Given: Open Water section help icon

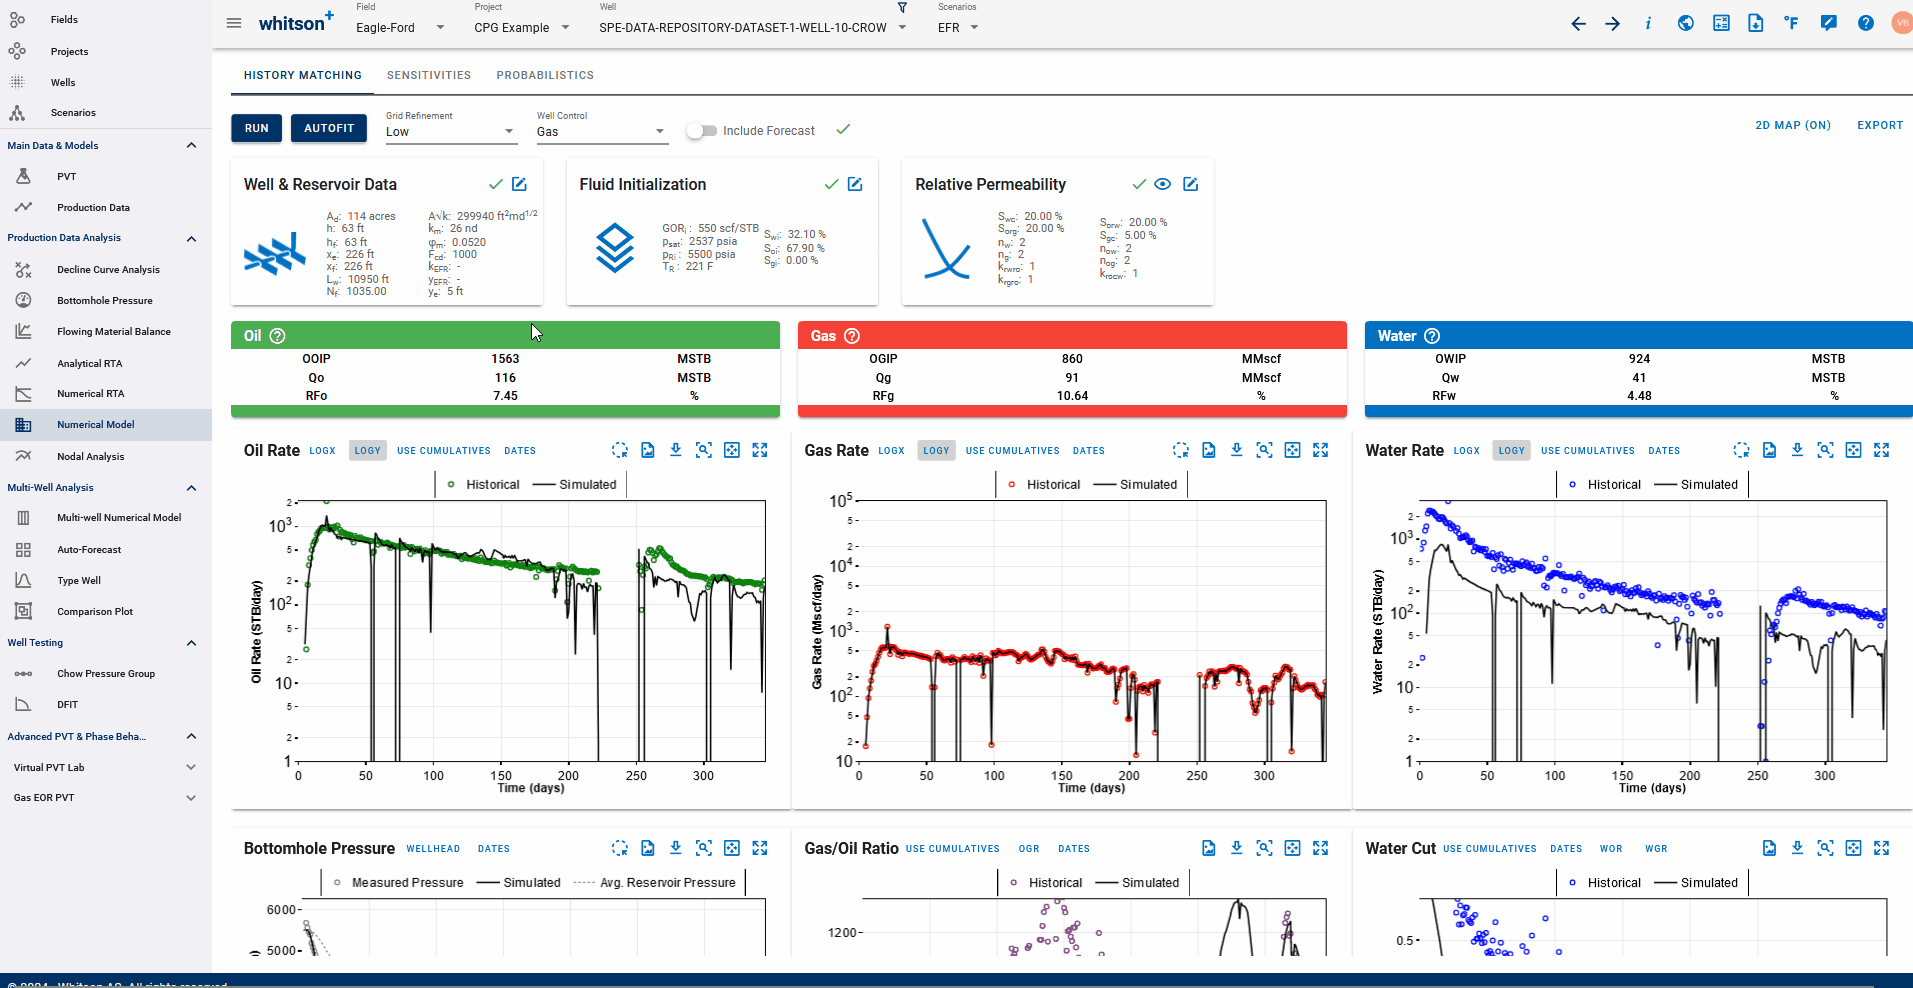Looking at the screenshot, I should coord(1432,336).
